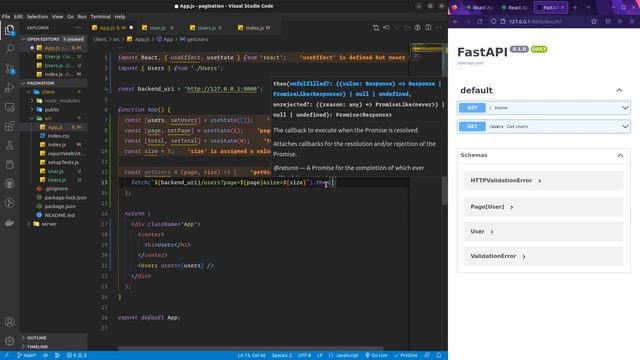640x360 pixels.
Task: Collapse the default API section
Action: [619, 90]
